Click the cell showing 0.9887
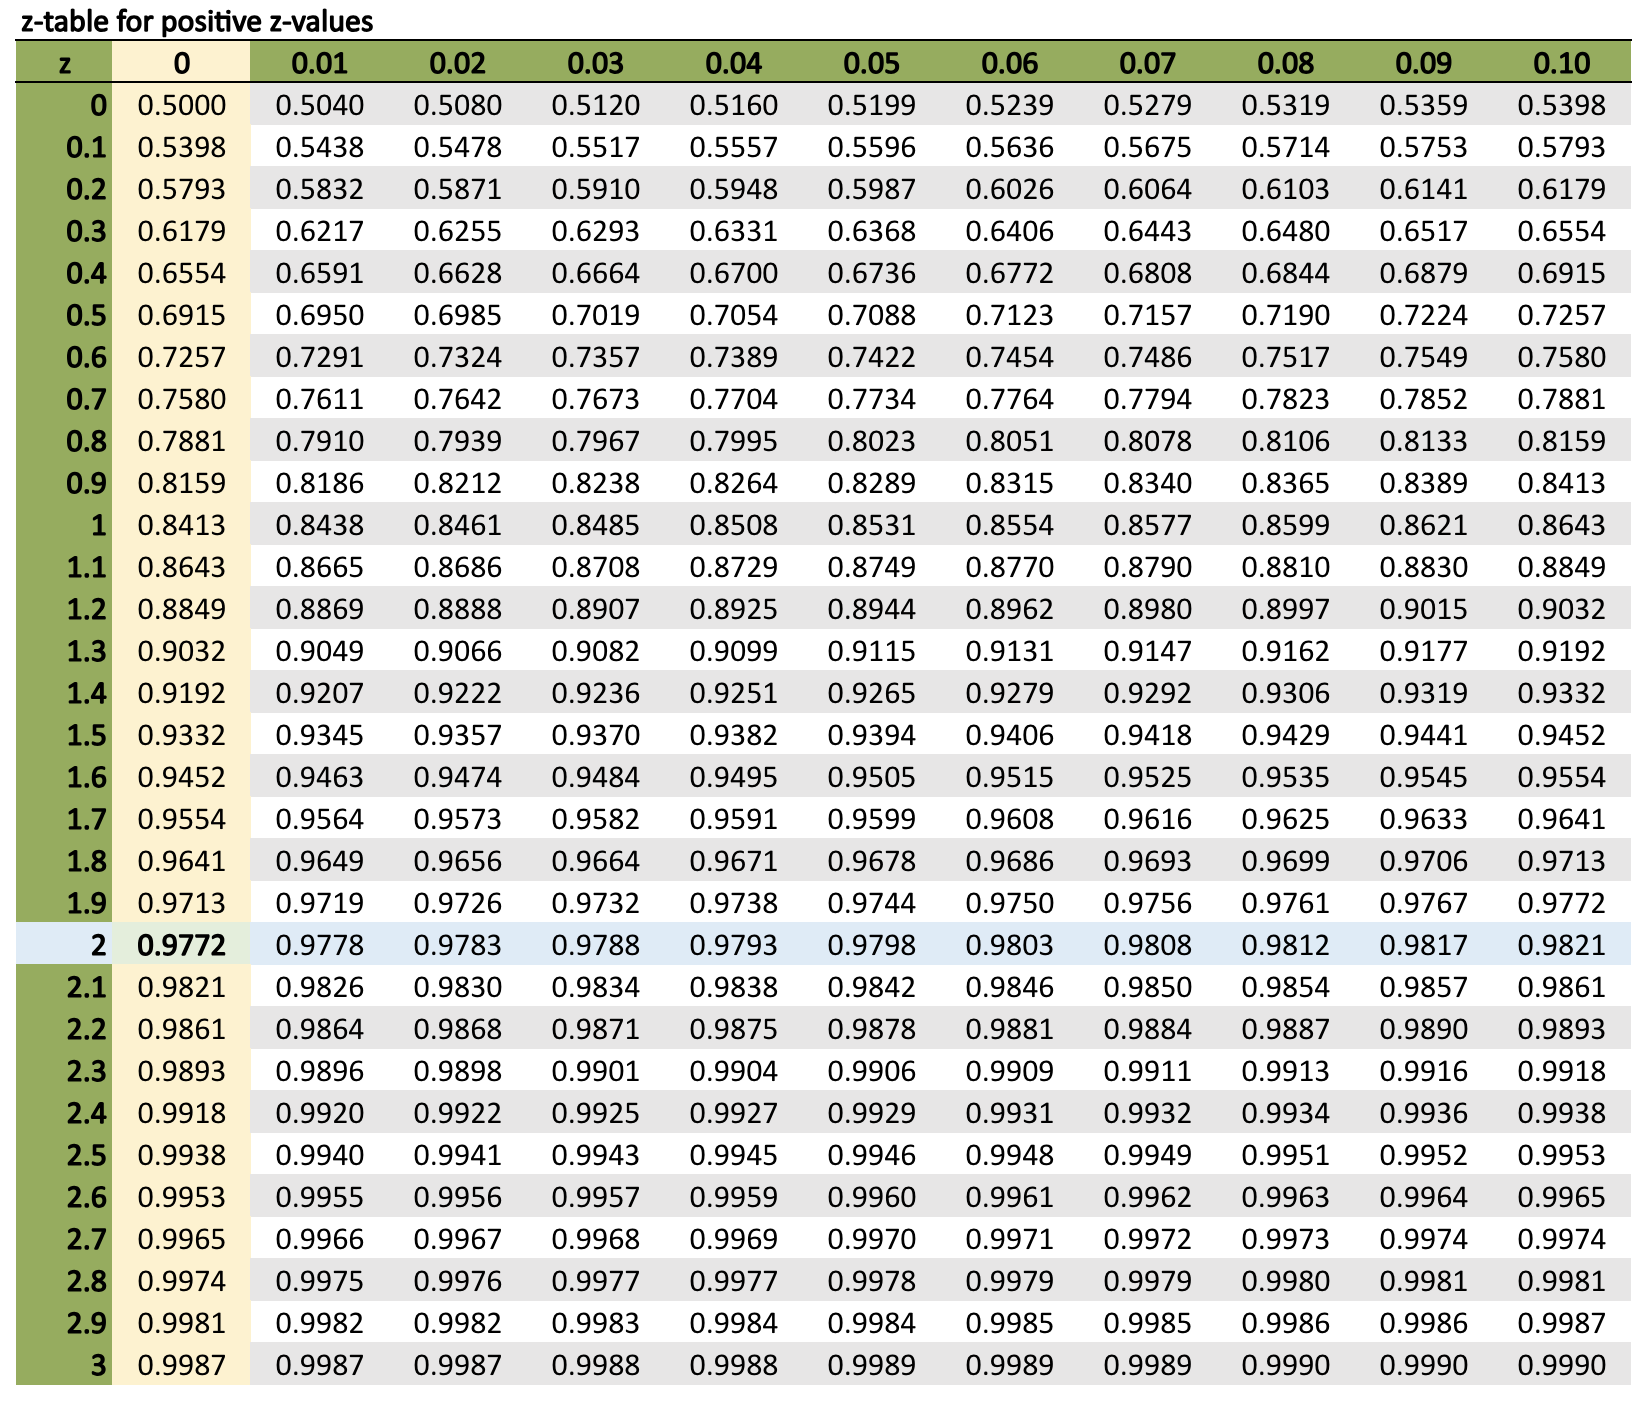This screenshot has height=1414, width=1650. pyautogui.click(x=1285, y=1029)
